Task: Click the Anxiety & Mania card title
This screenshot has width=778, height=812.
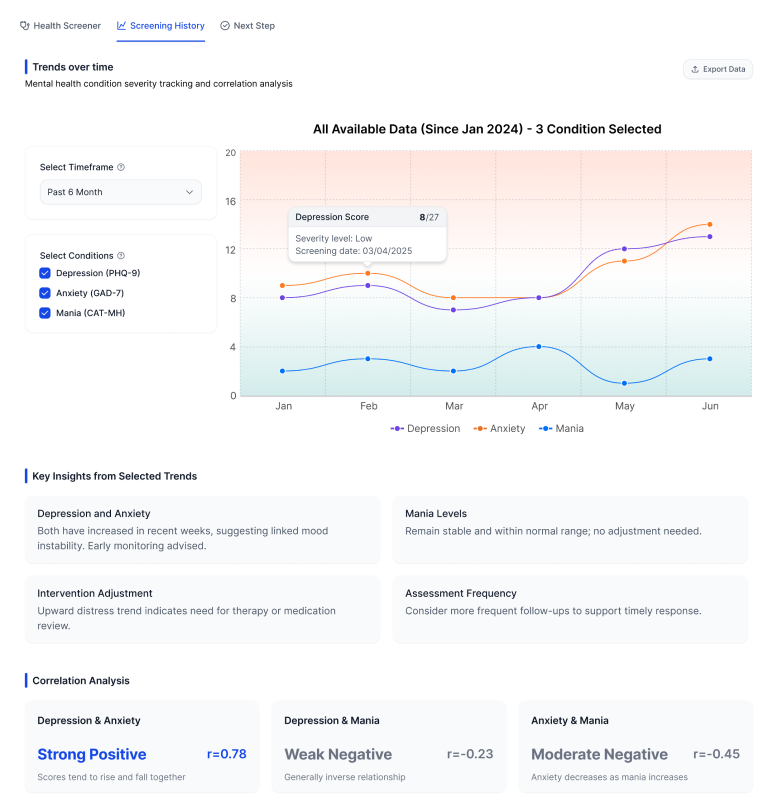Action: pos(570,720)
